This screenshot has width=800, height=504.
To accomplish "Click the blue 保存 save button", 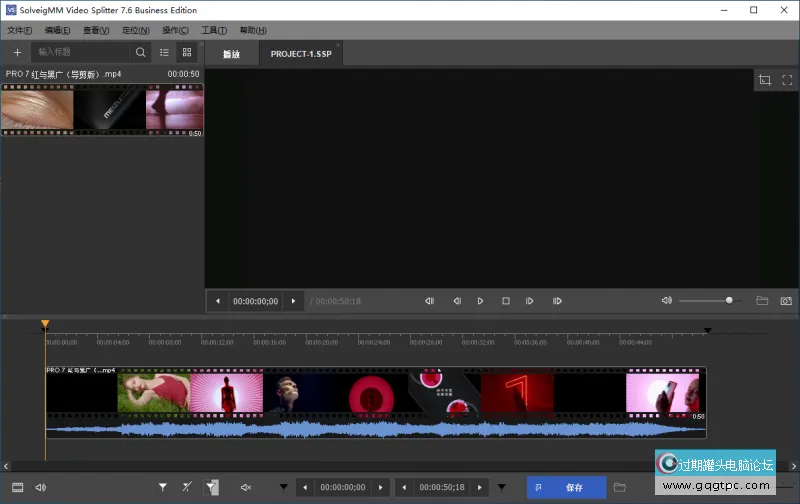I will click(566, 487).
